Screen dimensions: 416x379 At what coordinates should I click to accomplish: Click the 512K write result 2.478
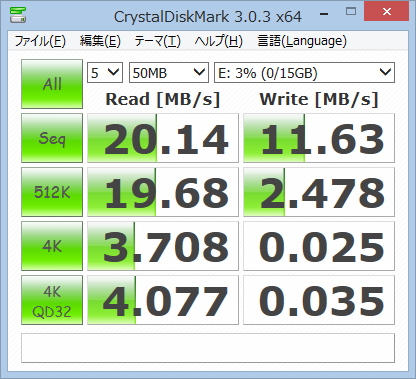coord(319,192)
